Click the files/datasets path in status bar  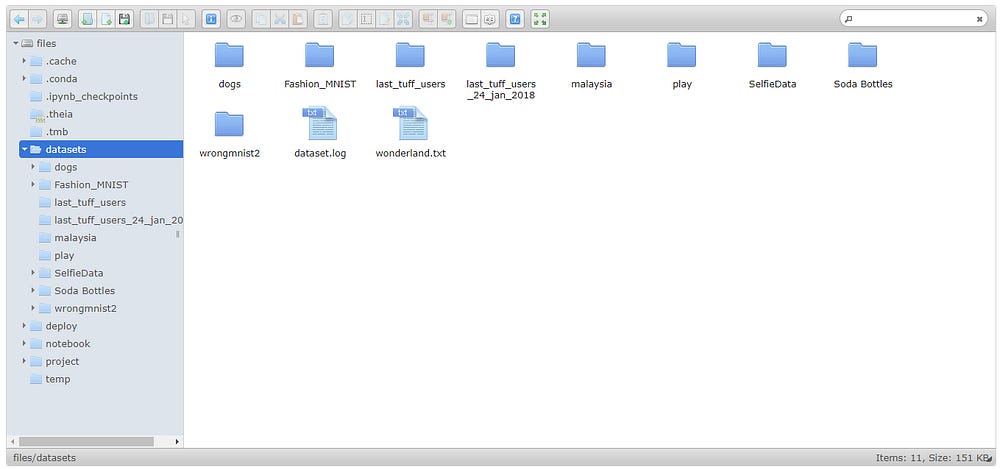44,458
